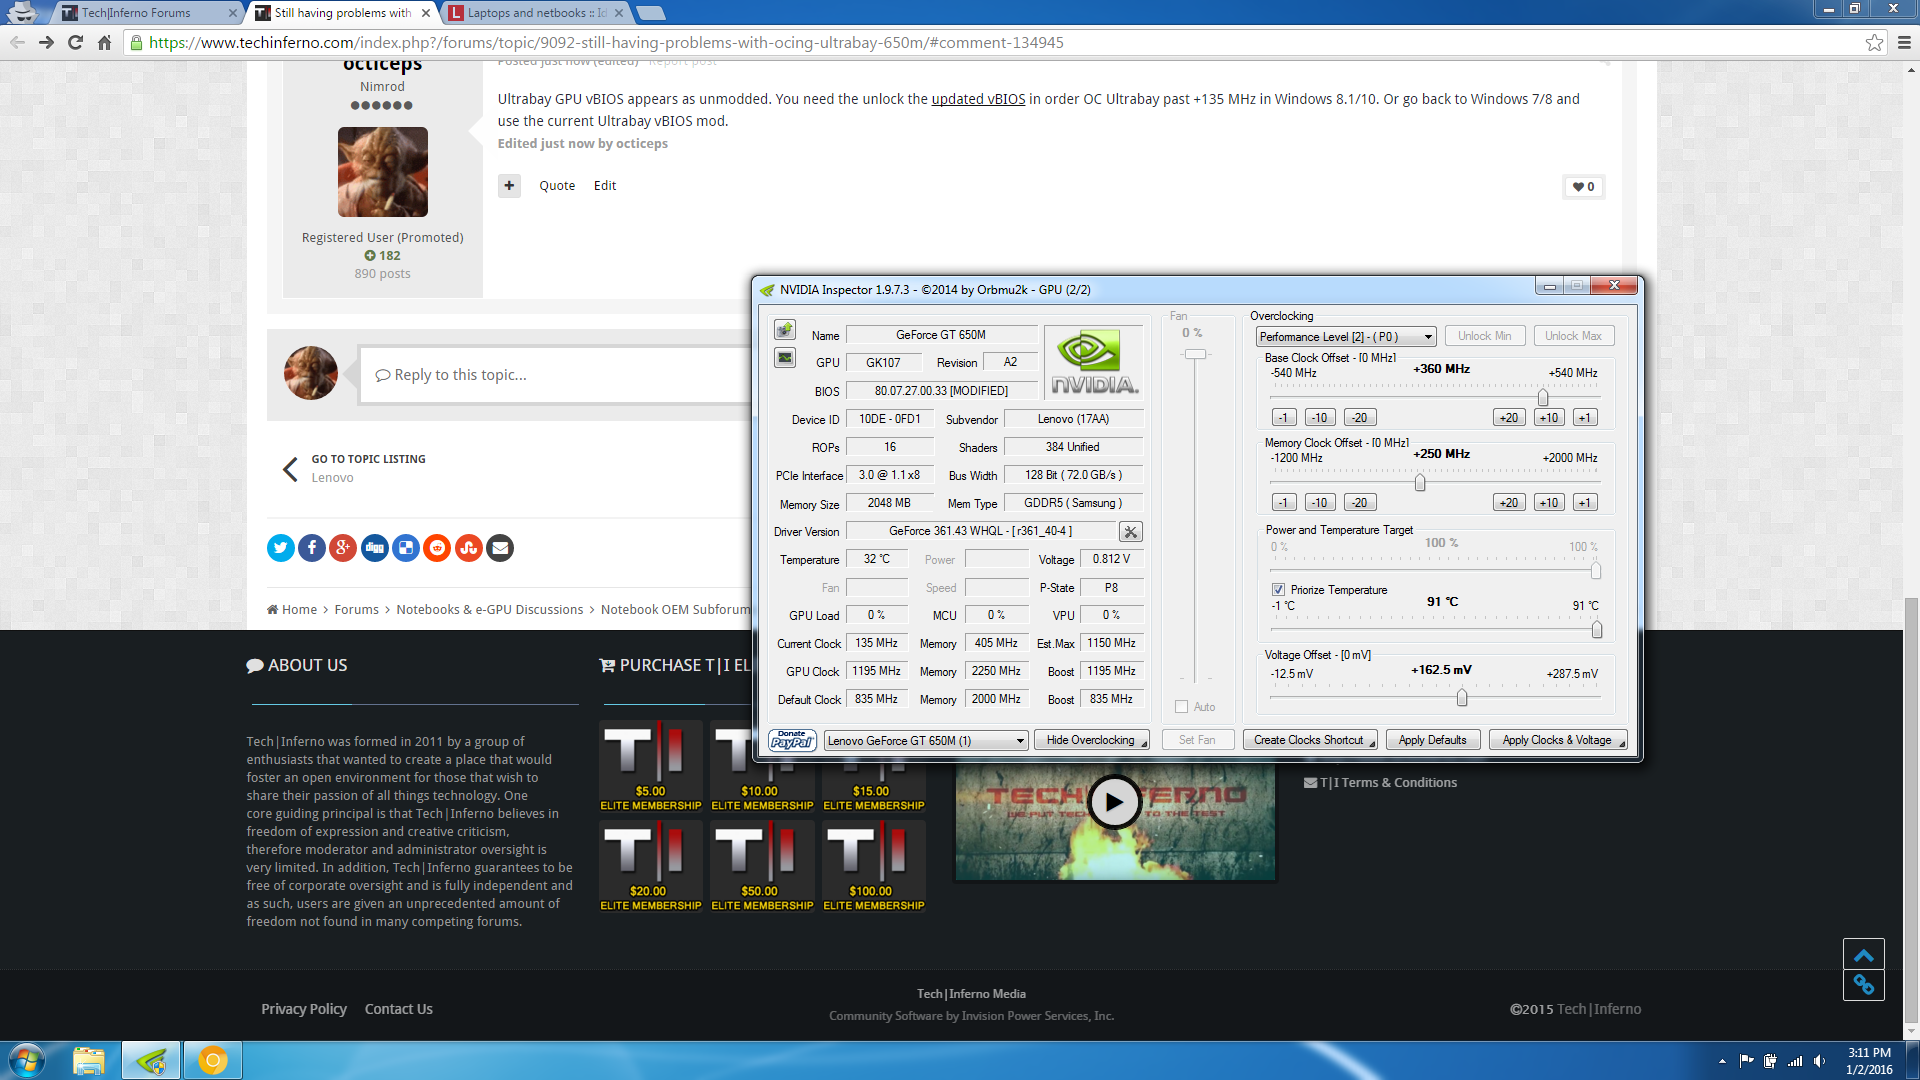Share topic on Facebook
The image size is (1920, 1080).
point(312,548)
